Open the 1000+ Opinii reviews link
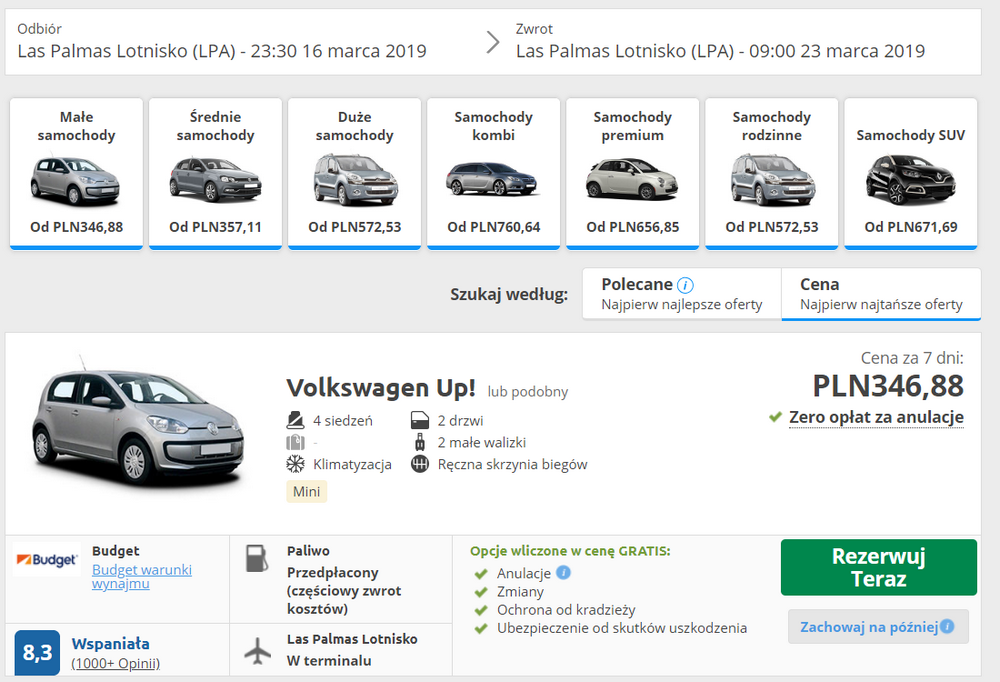 [115, 663]
